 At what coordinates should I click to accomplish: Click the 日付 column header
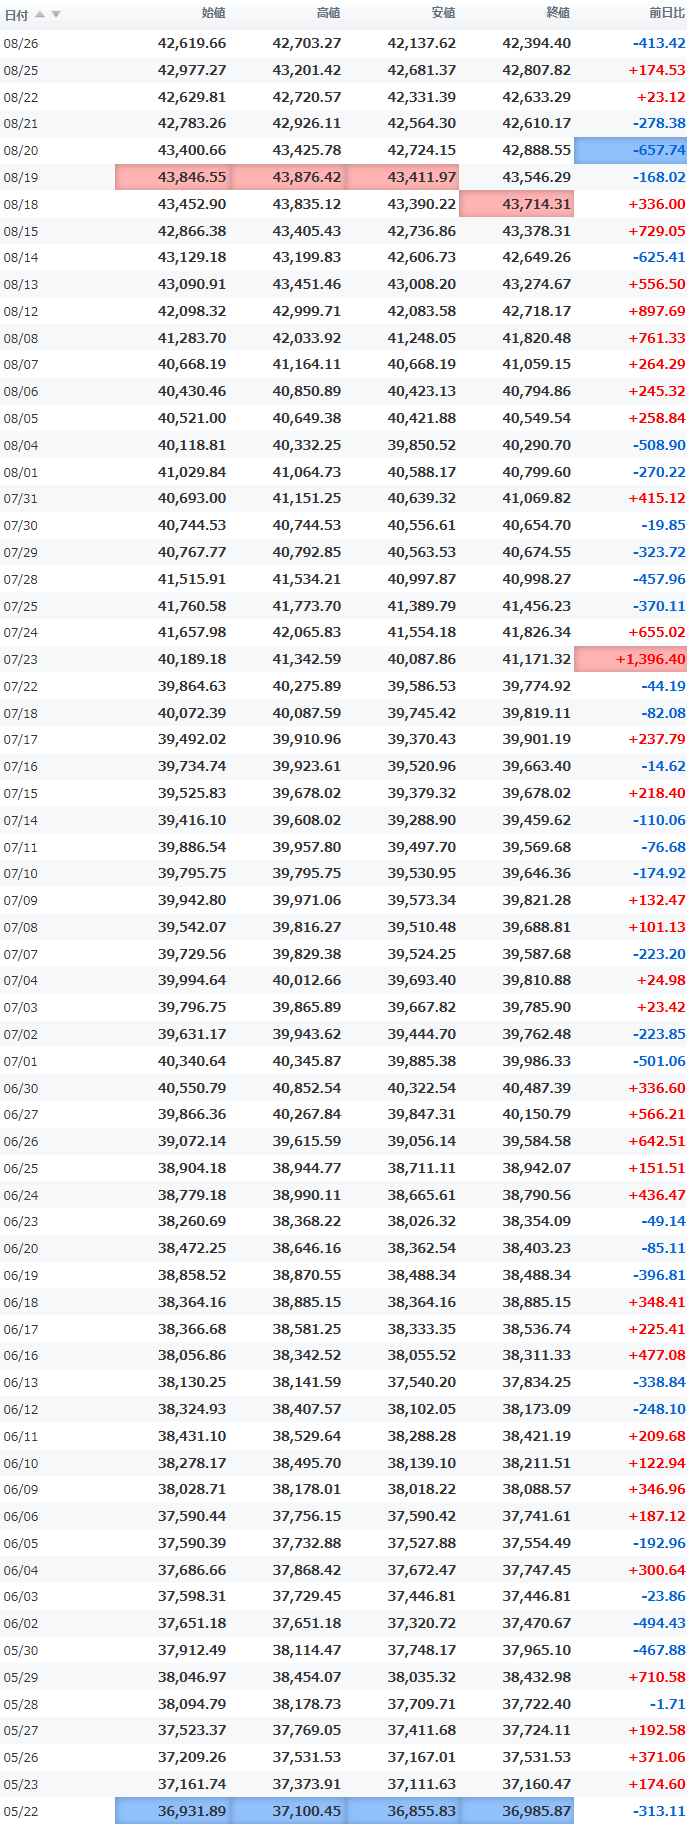tap(16, 15)
